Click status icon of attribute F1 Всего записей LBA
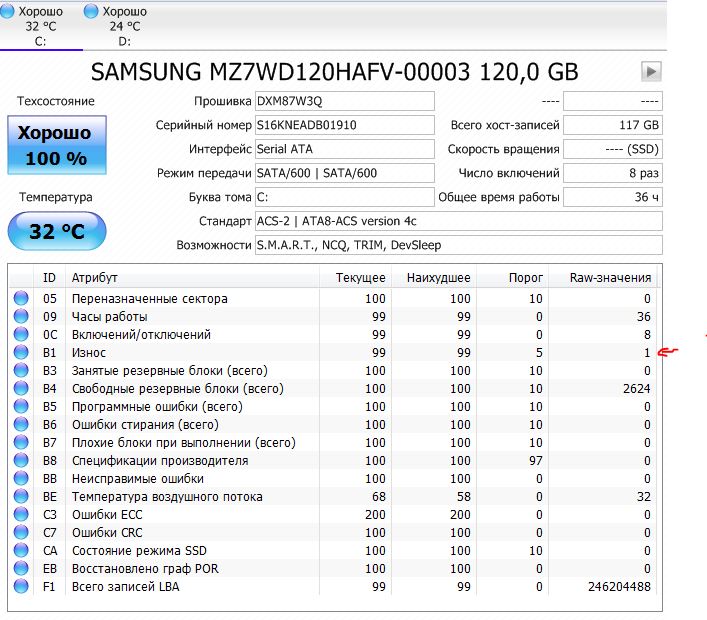This screenshot has height=620, width=707. (x=21, y=587)
